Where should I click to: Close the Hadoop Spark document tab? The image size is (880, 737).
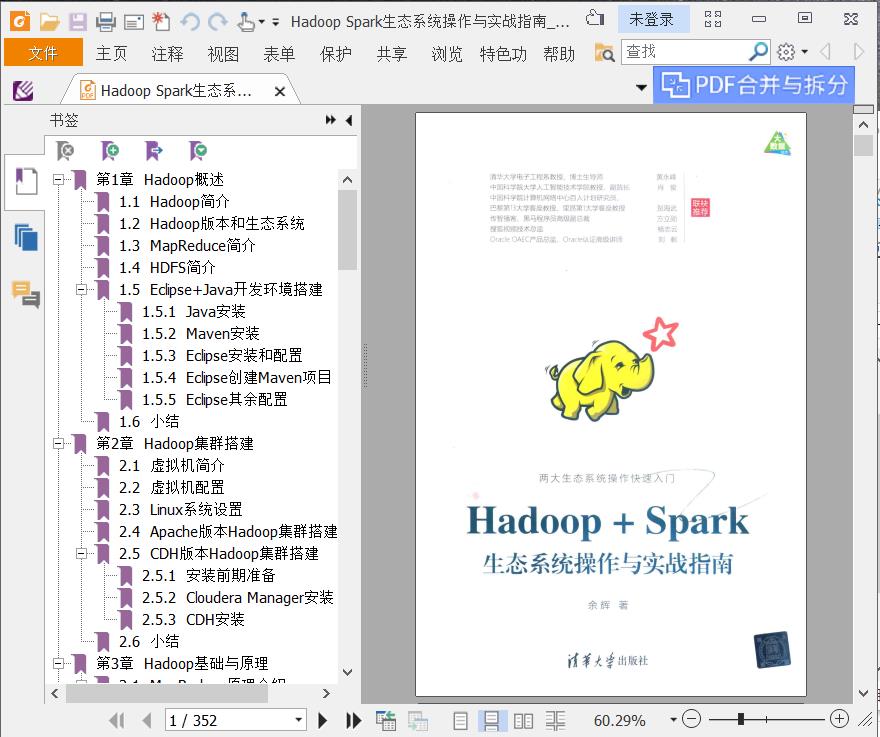[279, 91]
